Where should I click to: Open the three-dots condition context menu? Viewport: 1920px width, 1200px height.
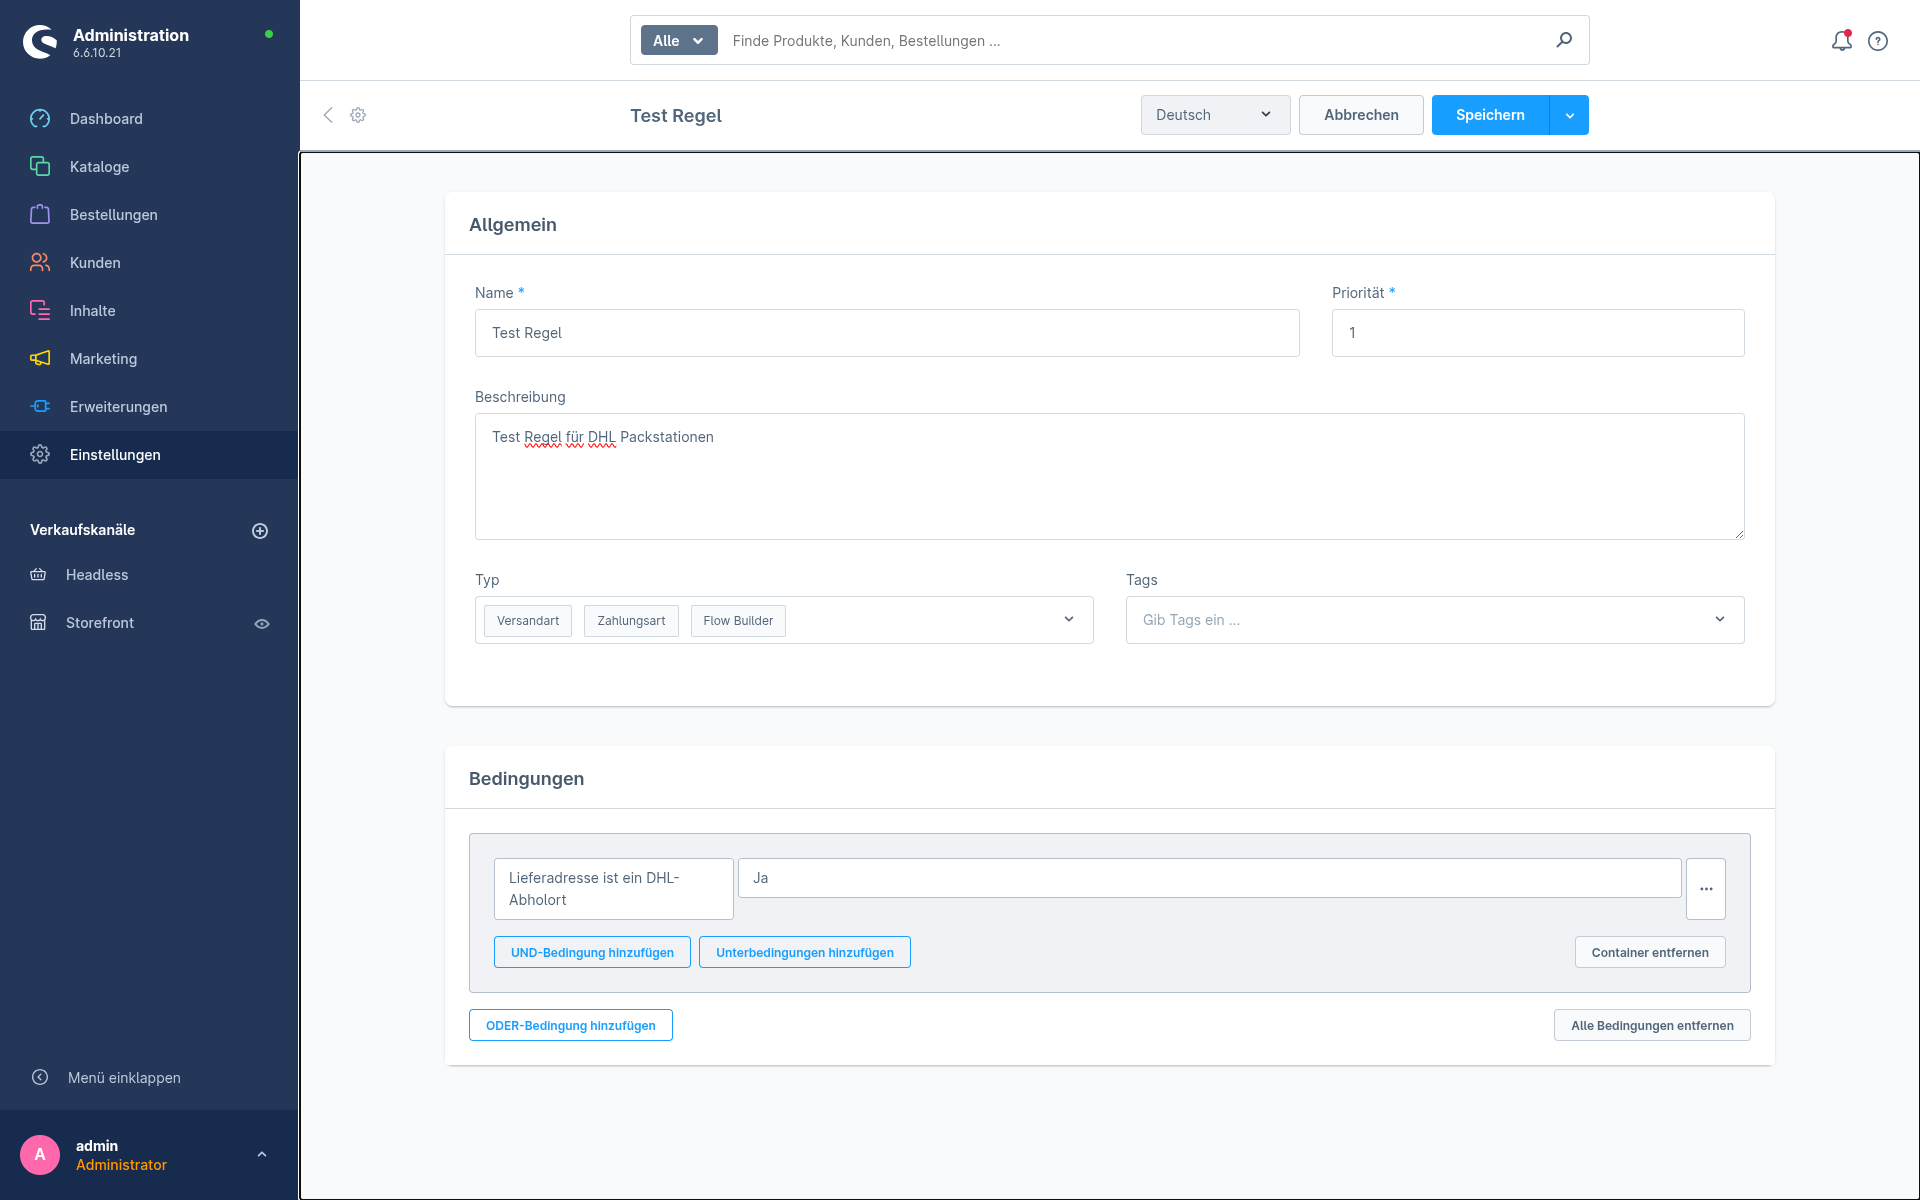(x=1706, y=889)
